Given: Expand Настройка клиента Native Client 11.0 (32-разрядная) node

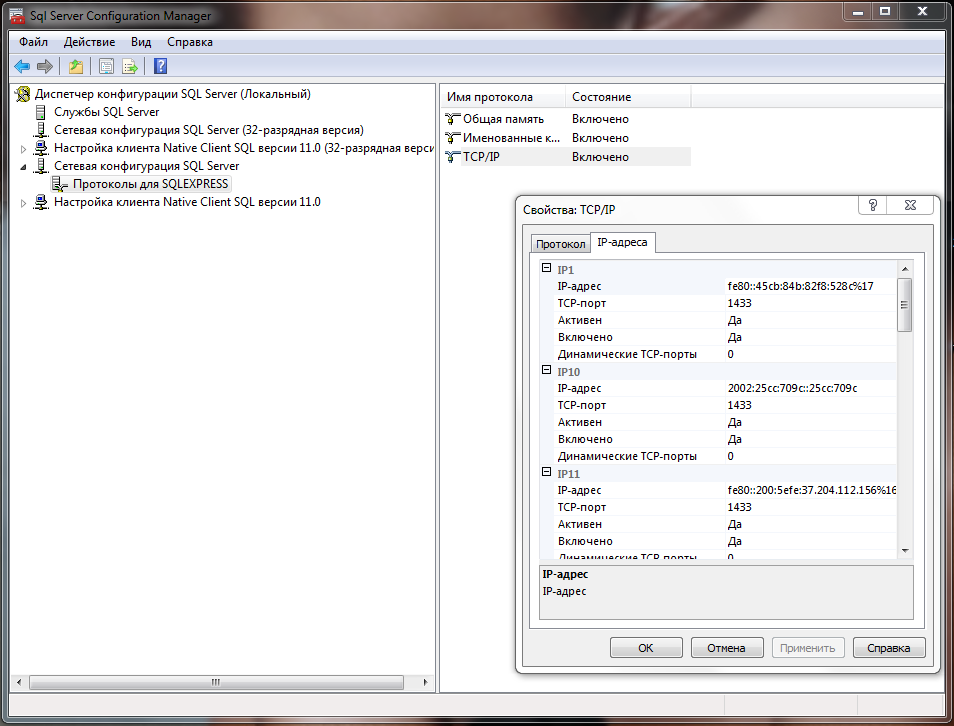Looking at the screenshot, I should [25, 148].
